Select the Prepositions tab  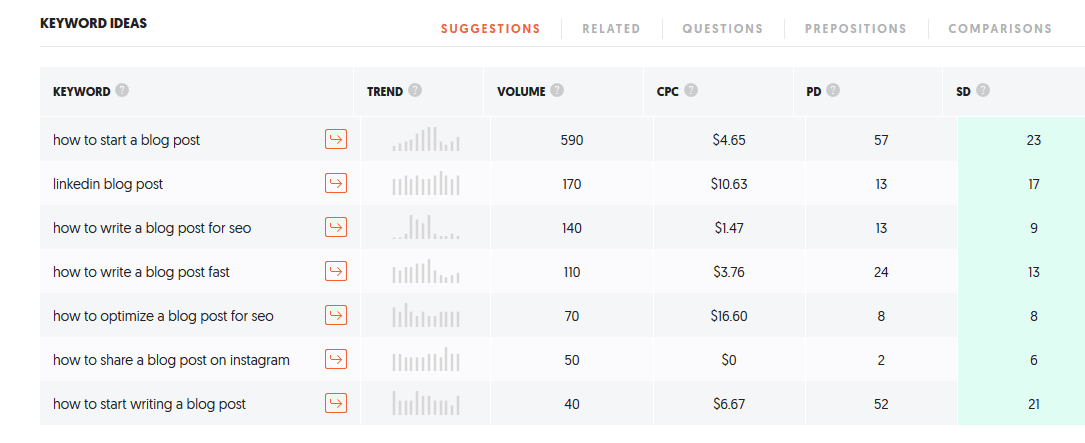tap(855, 29)
